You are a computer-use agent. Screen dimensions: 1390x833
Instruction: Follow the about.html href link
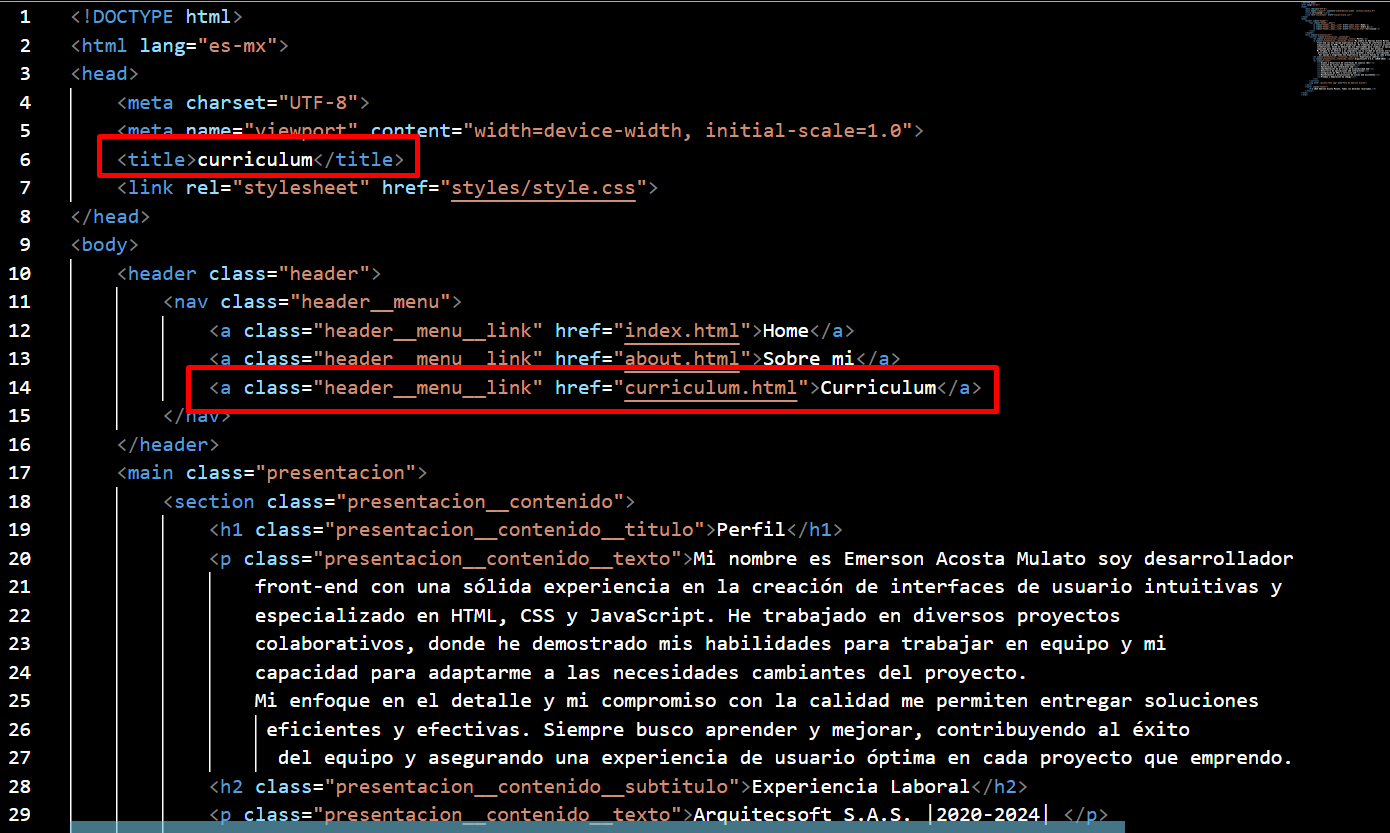pyautogui.click(x=682, y=358)
